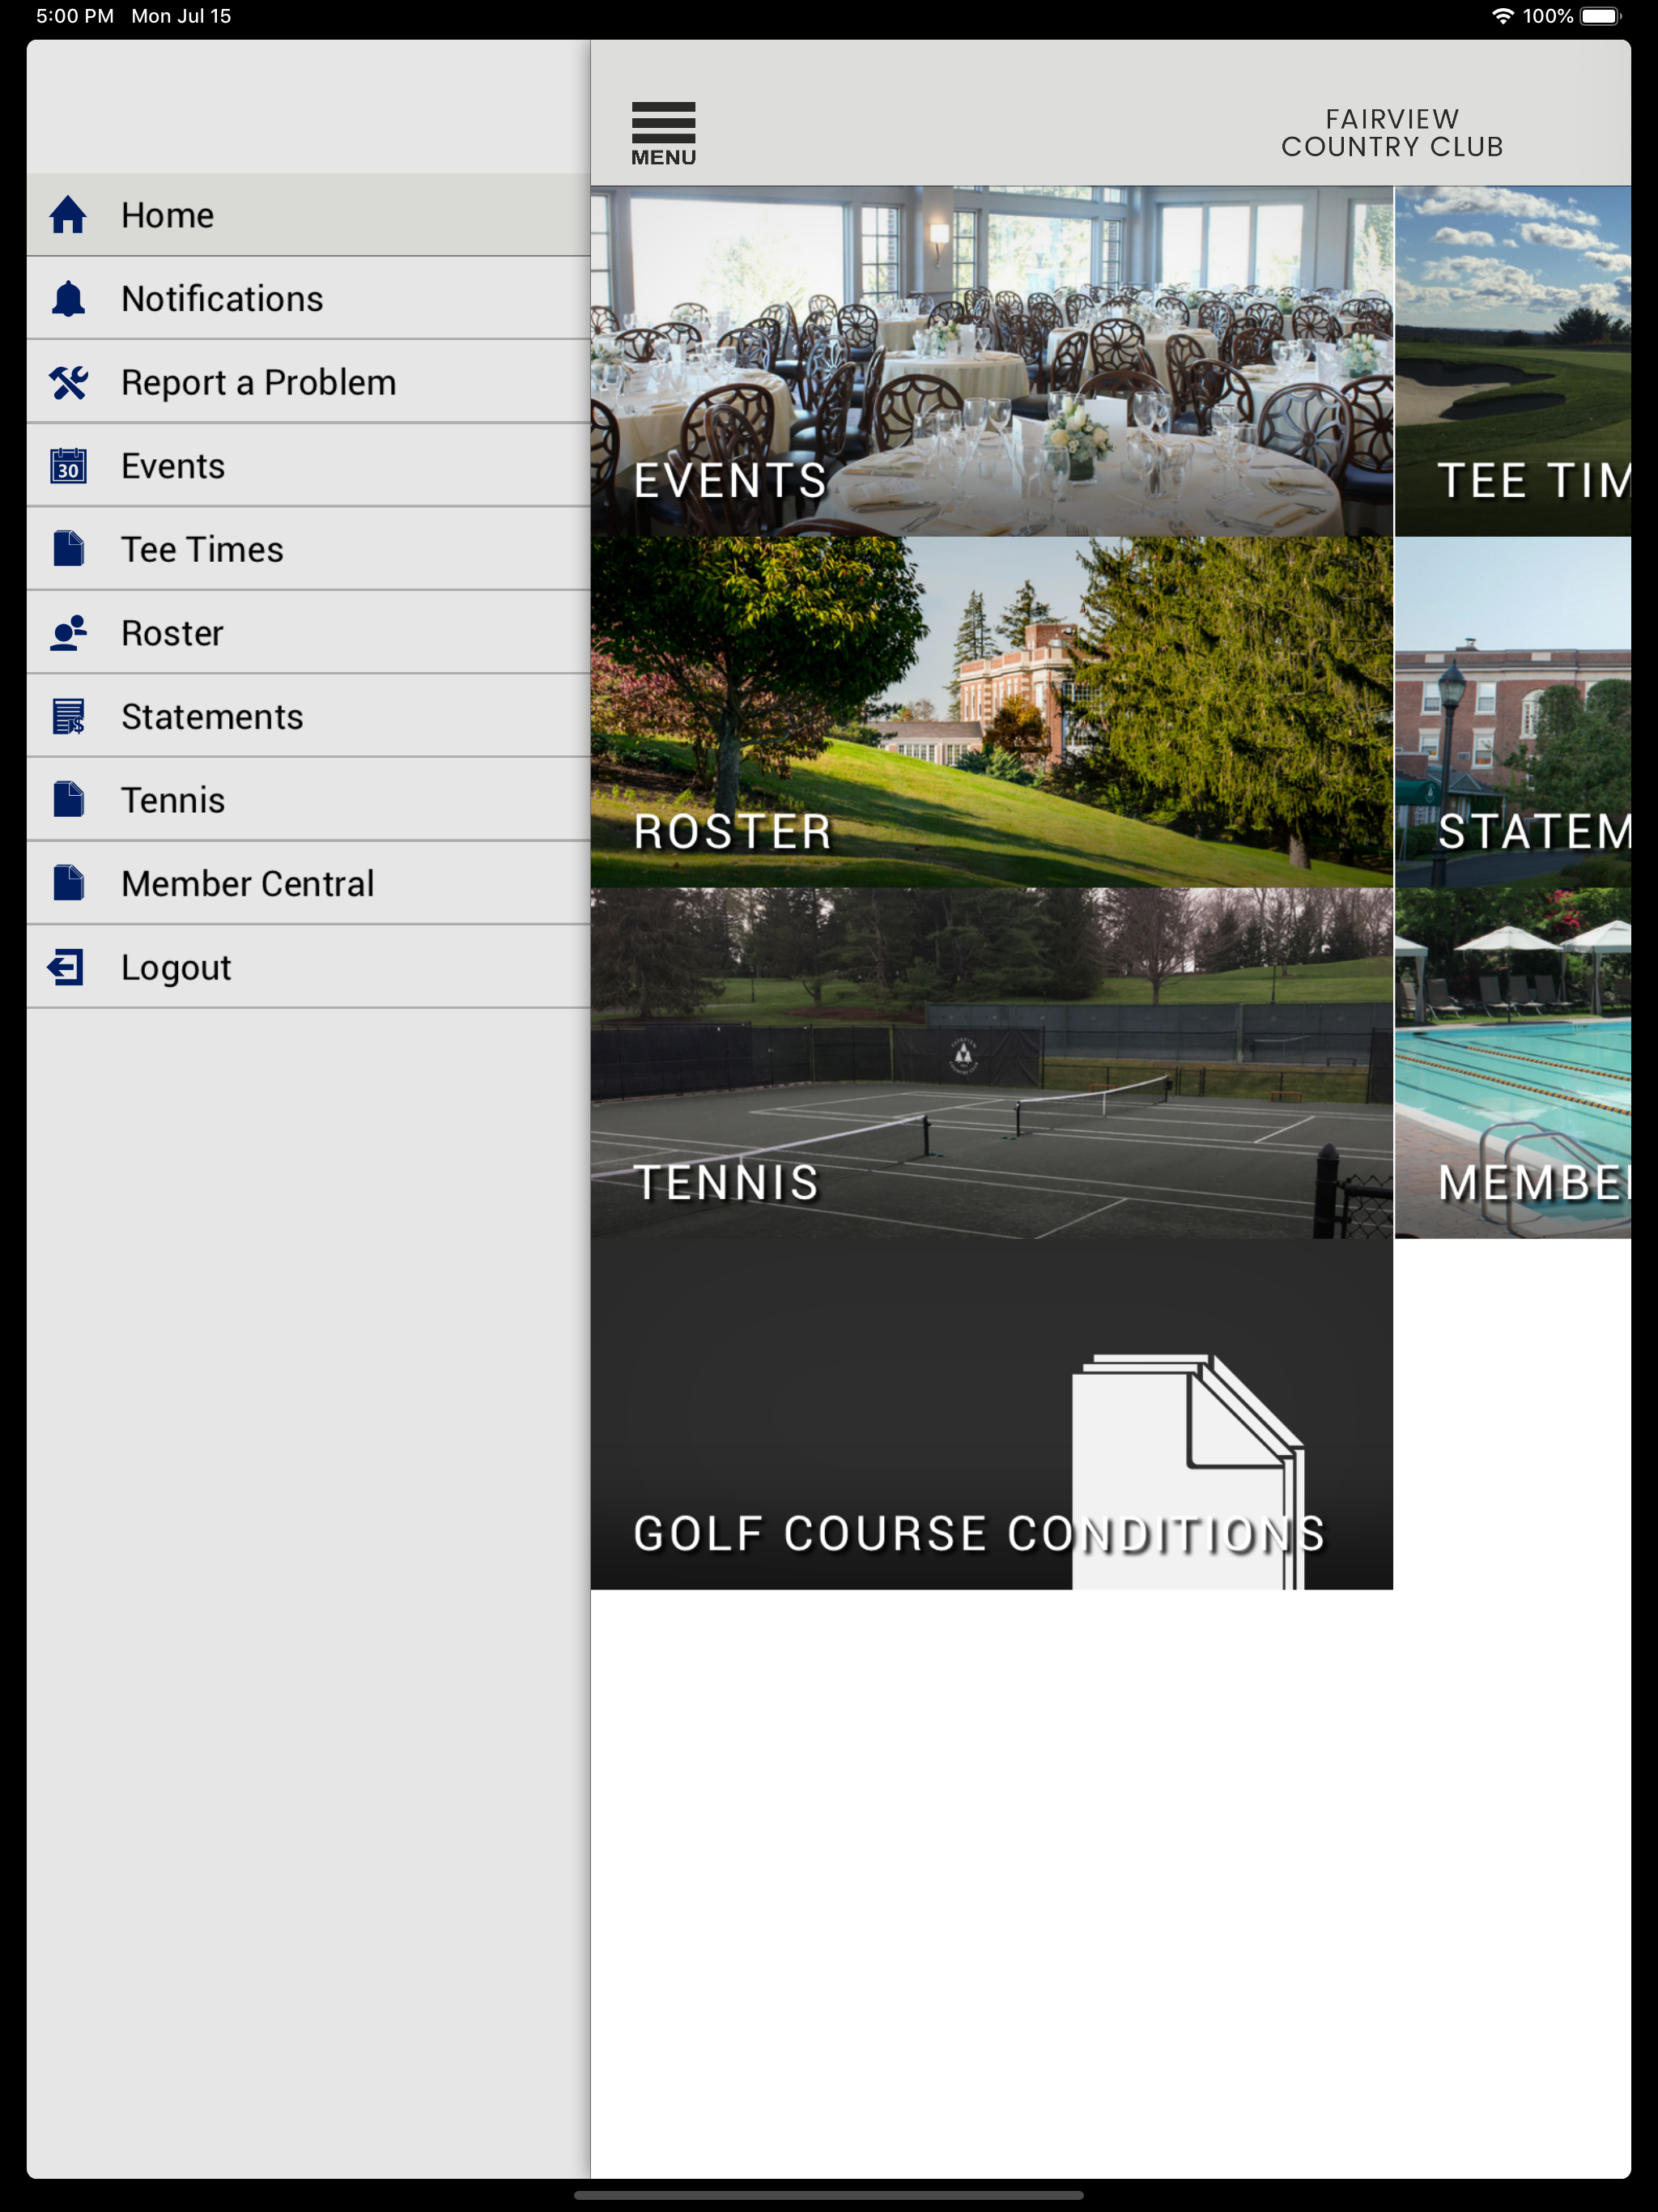Tap the 5:00 PM clock in status bar
Viewport: 1658px width, 2212px height.
tap(75, 16)
